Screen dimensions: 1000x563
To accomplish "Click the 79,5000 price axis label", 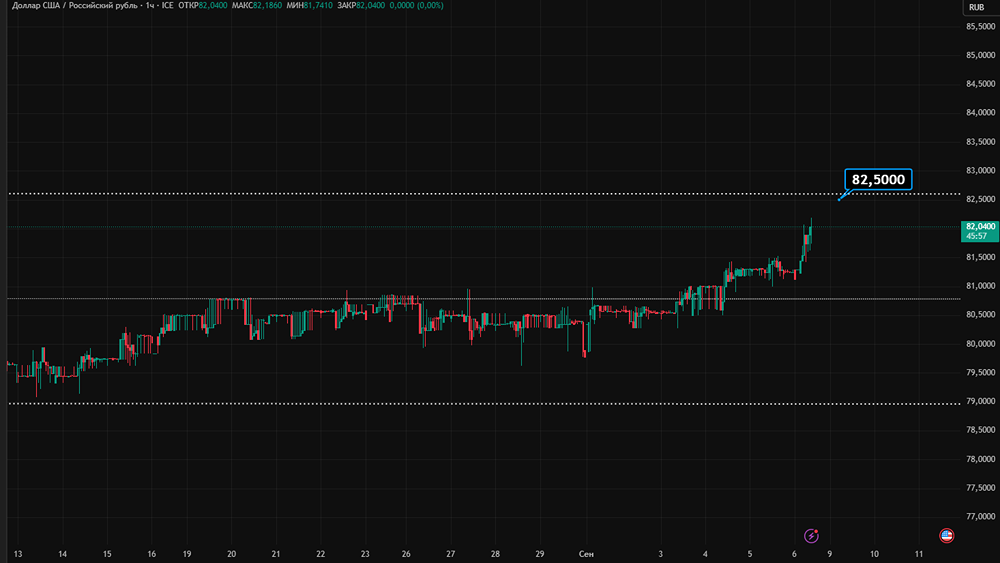I will click(x=980, y=372).
